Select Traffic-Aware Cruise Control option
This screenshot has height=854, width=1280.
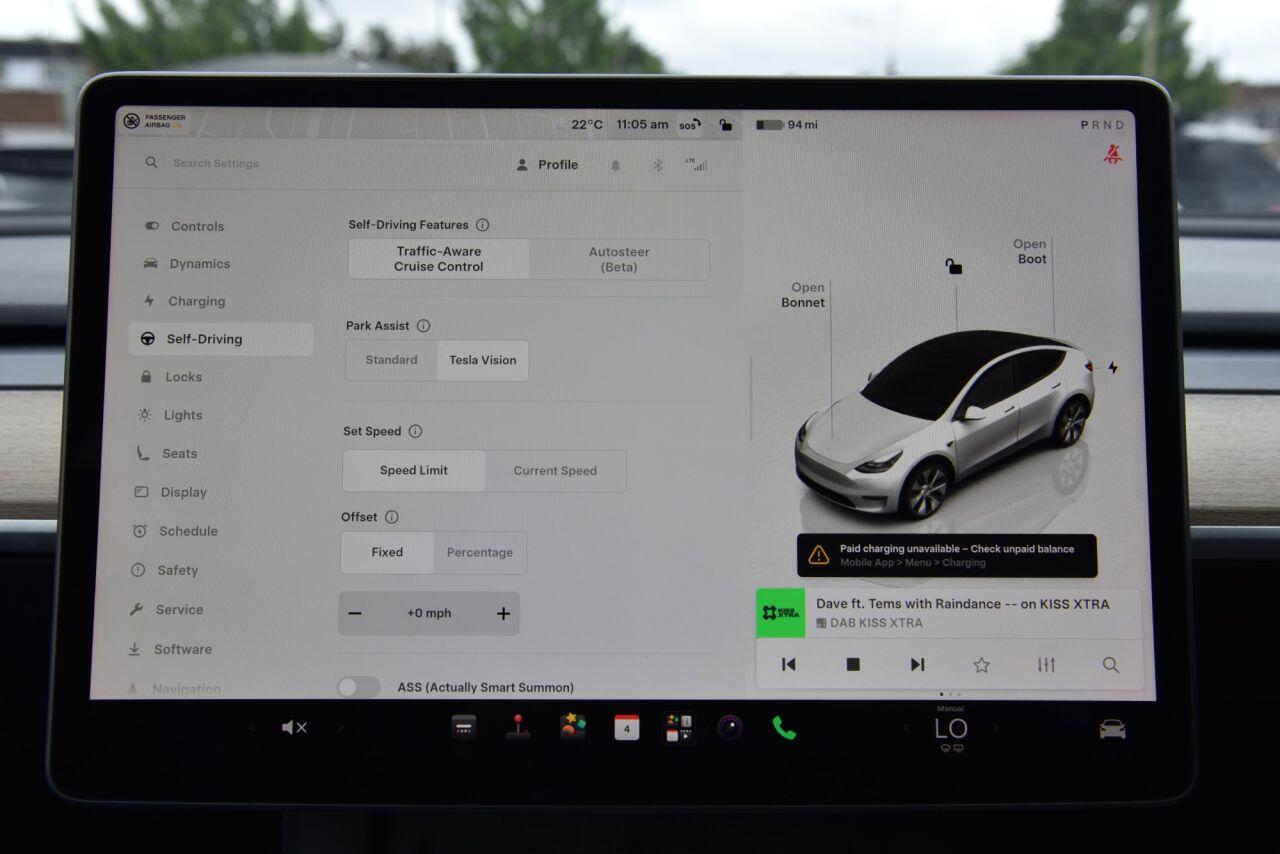(x=439, y=259)
